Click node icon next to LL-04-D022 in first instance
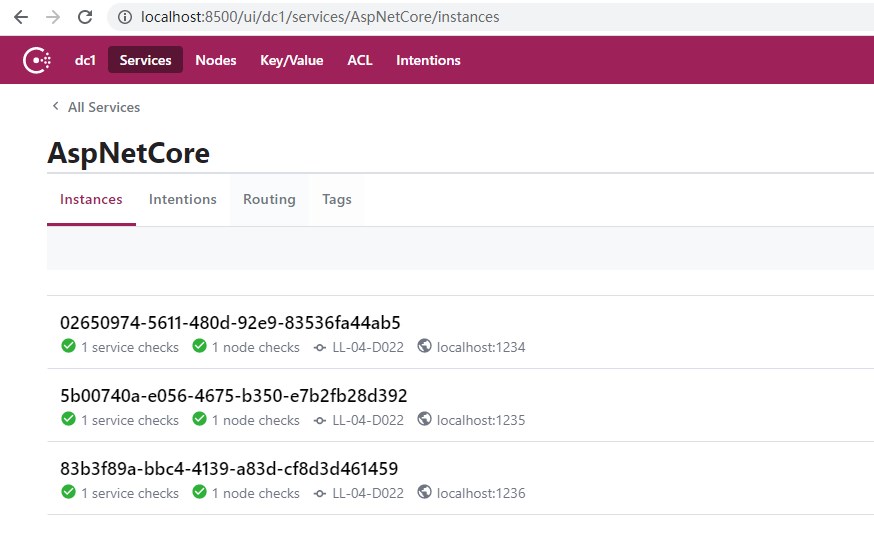 [x=319, y=348]
